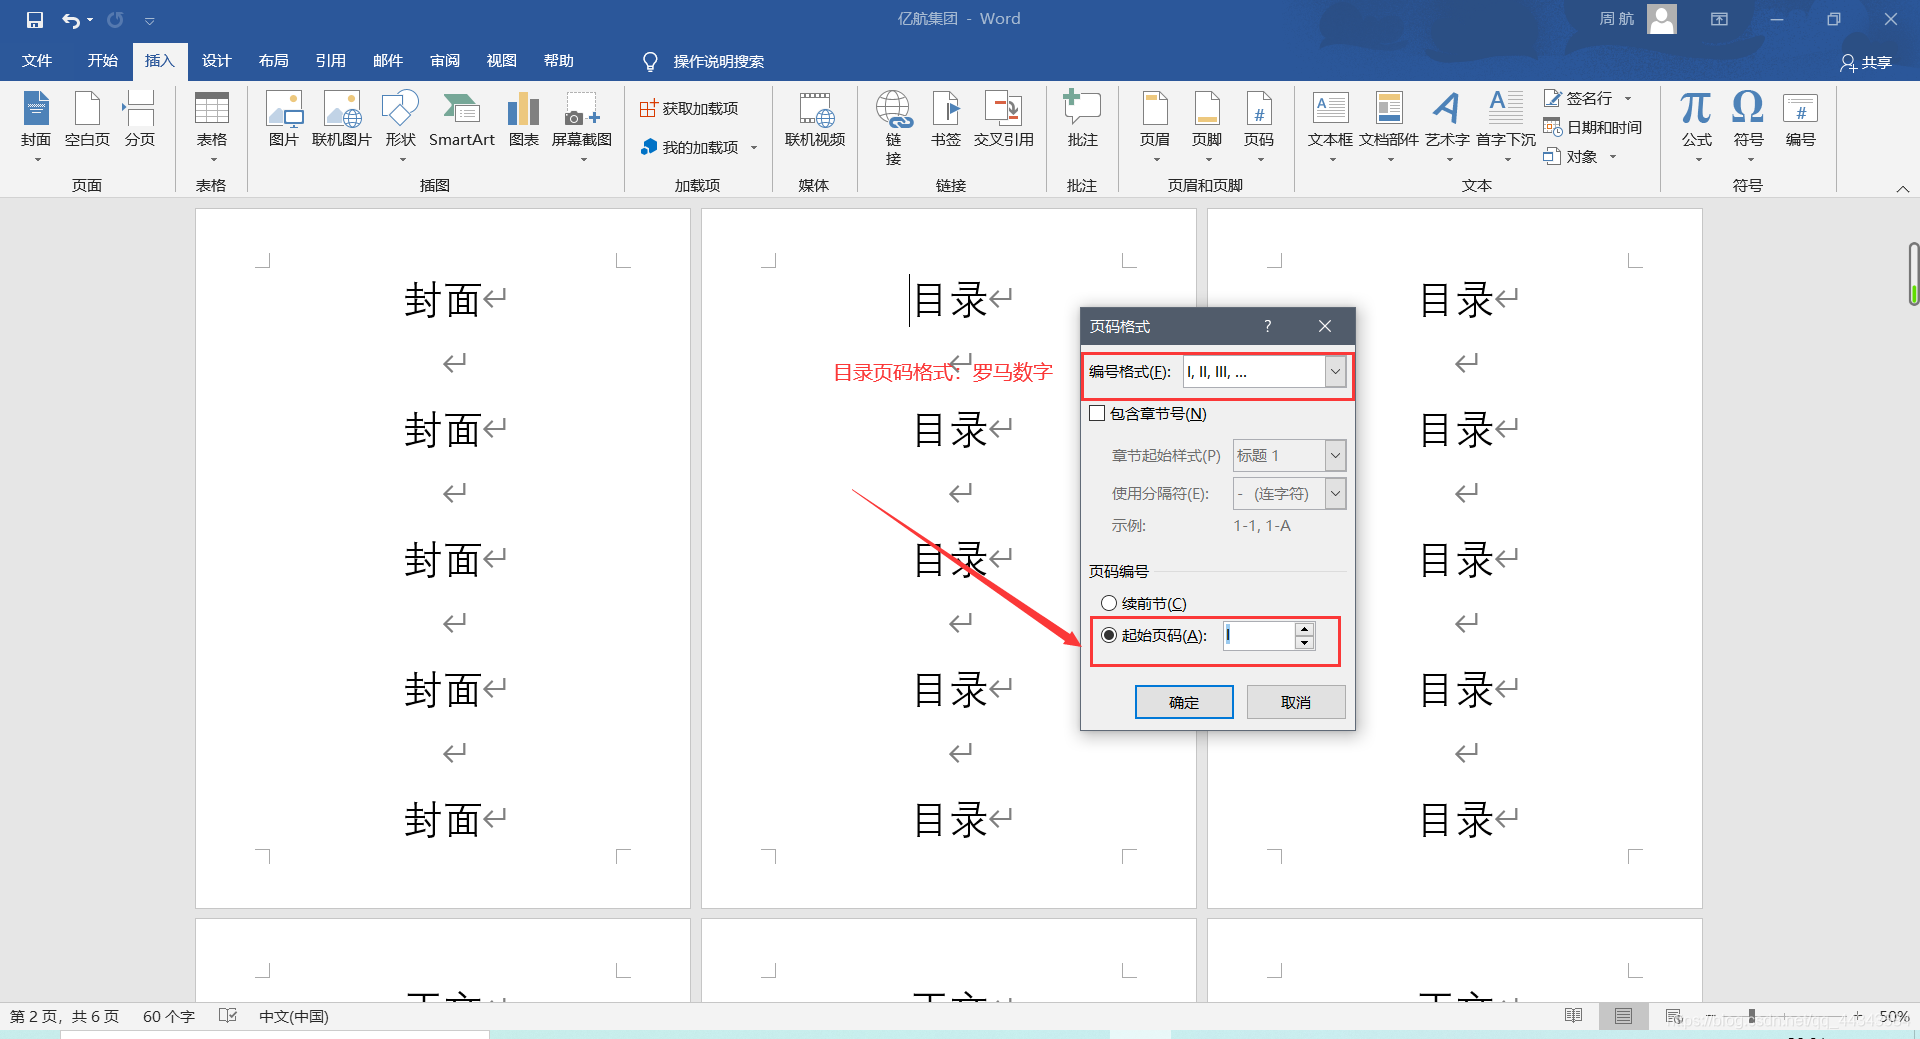Collapse the ribbon with the chevron
Screen dimensions: 1920x1039
click(x=1903, y=188)
